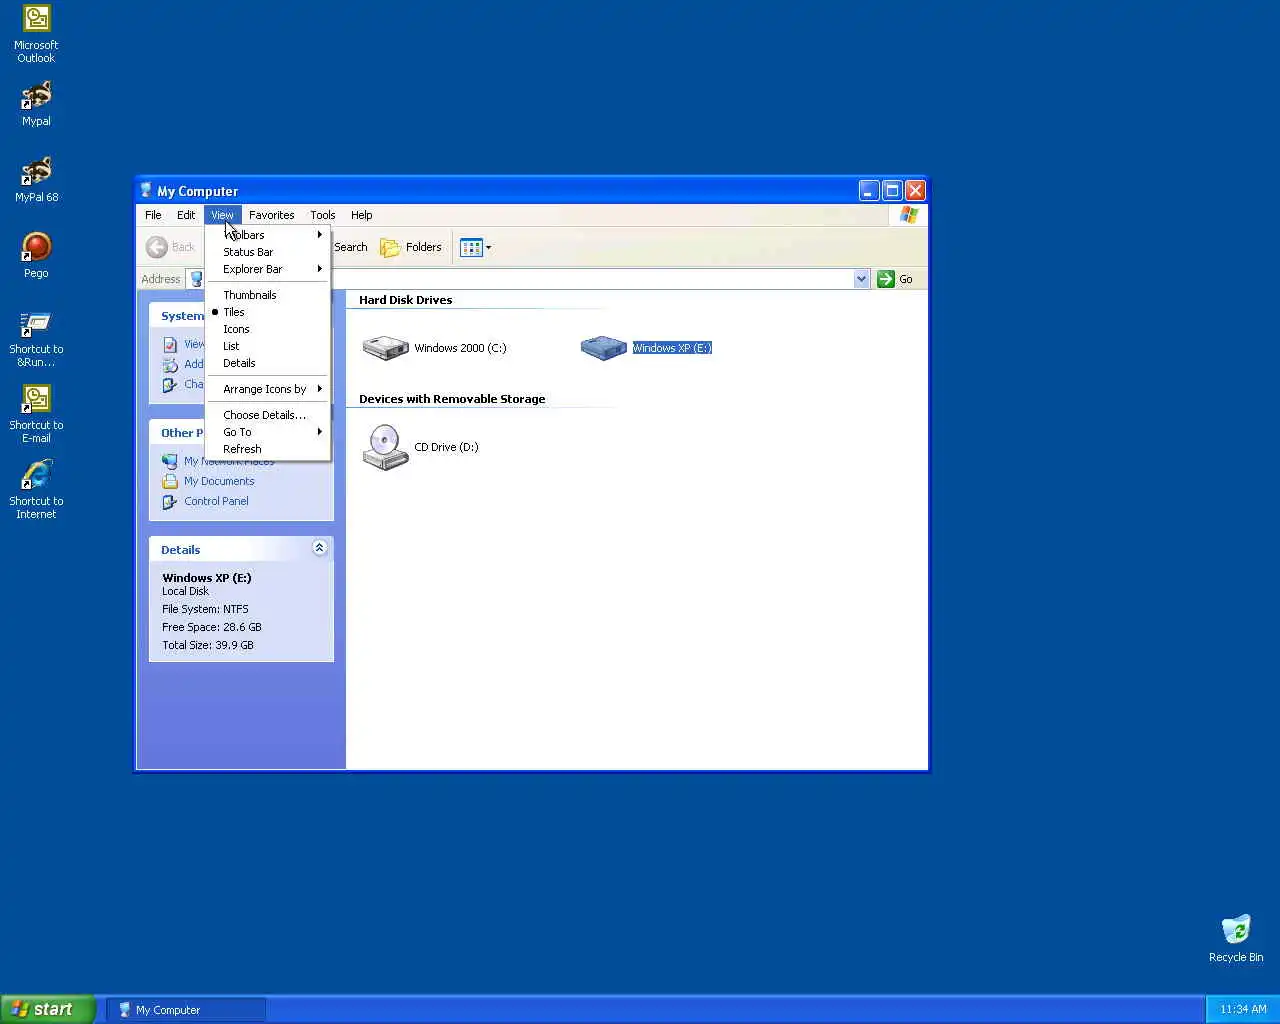Expand the Go To submenu
Image resolution: width=1280 pixels, height=1024 pixels.
[268, 432]
